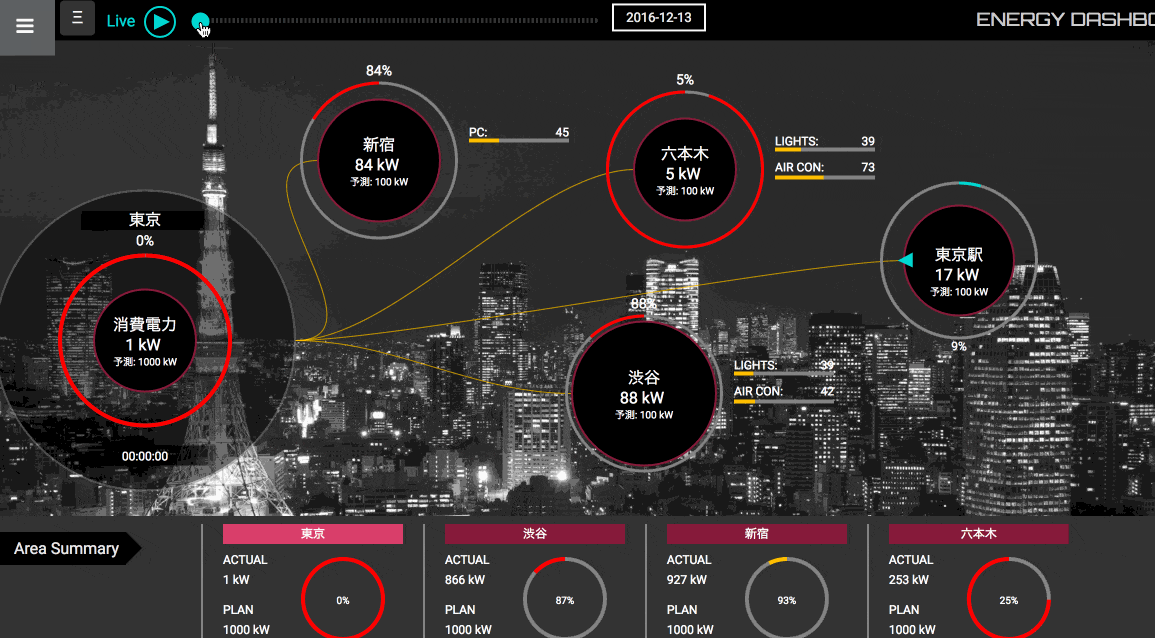Click the 5% label above 六本木

[685, 80]
